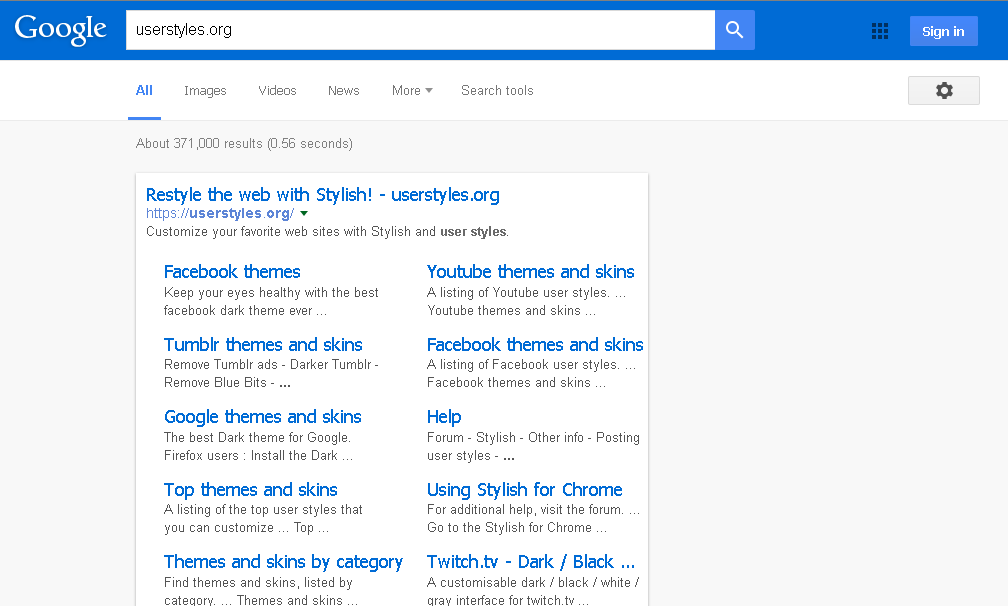Click into the search box with userstyles.org
The height and width of the screenshot is (606, 1008).
tap(420, 30)
